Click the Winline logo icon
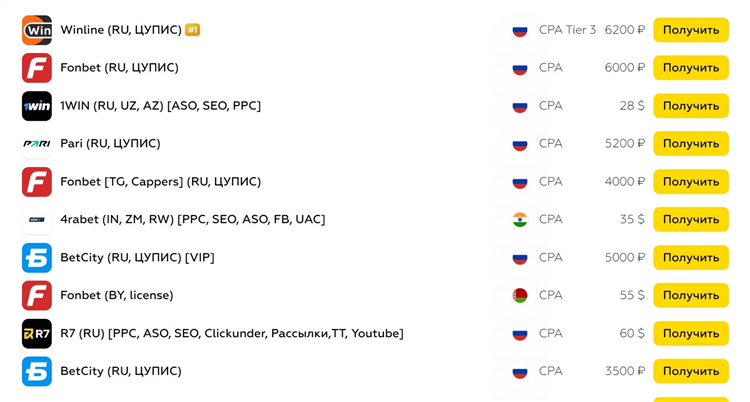The height and width of the screenshot is (402, 750). pyautogui.click(x=37, y=30)
